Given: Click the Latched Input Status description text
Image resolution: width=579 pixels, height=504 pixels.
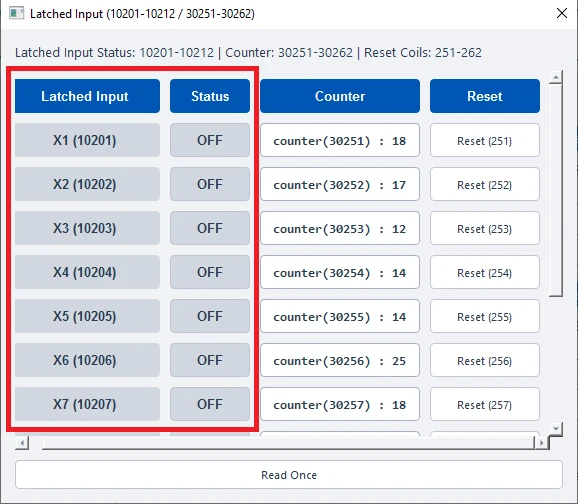Looking at the screenshot, I should point(248,52).
